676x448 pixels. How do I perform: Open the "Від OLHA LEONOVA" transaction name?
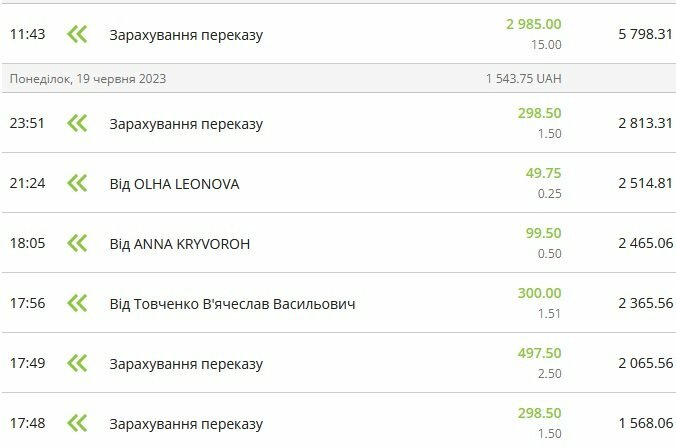click(x=174, y=184)
